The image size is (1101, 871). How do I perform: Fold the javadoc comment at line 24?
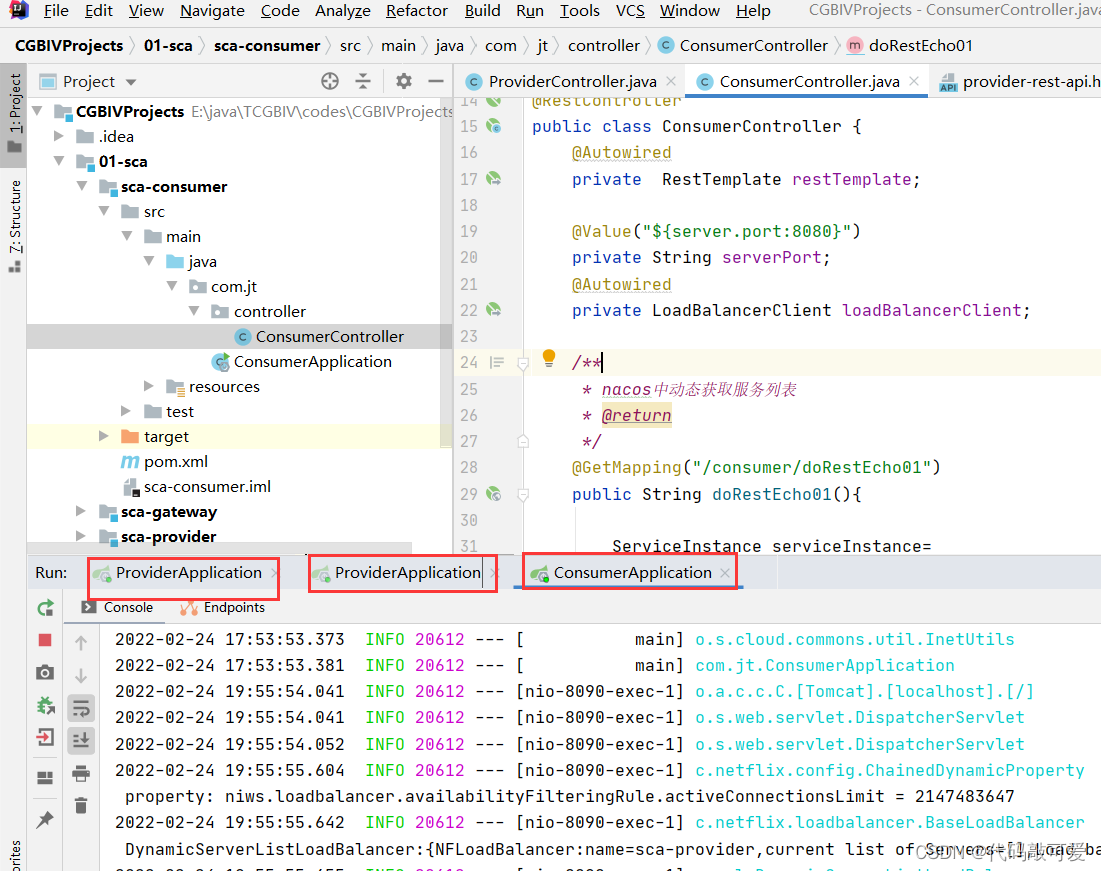(523, 363)
